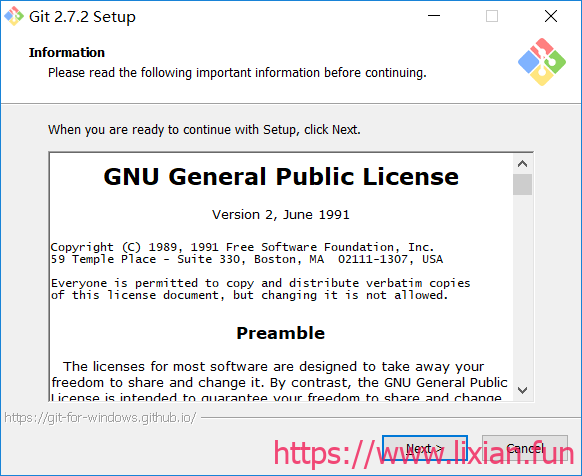
Task: Click the git-for-windows.github.io link text
Action: click(100, 418)
